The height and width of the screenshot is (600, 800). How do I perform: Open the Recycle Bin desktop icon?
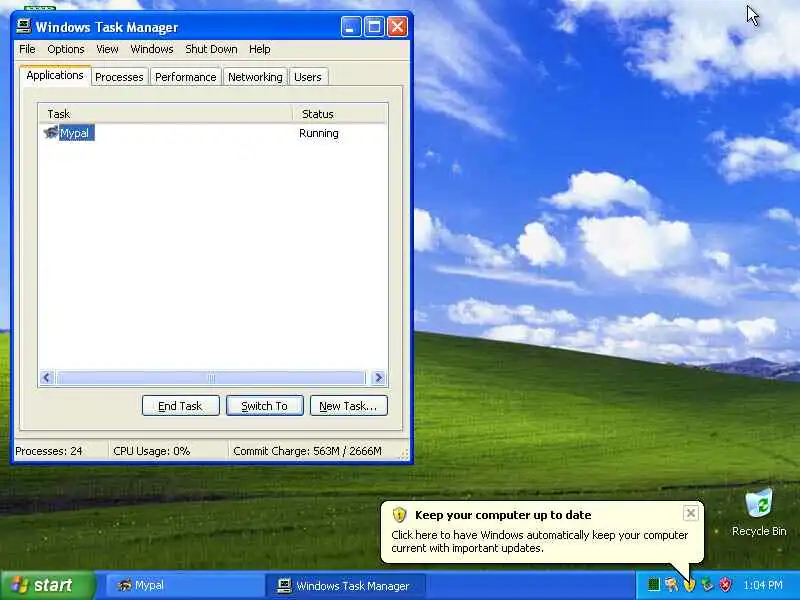click(x=759, y=512)
